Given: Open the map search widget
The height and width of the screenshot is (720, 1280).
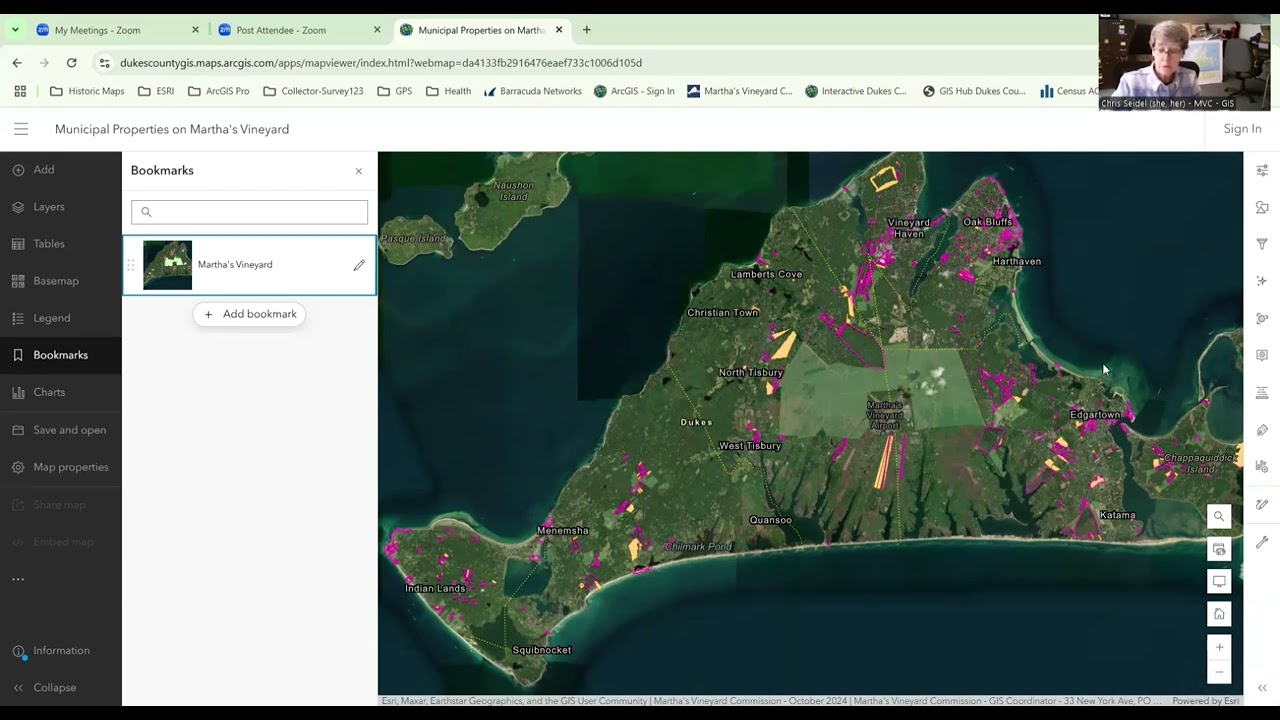Looking at the screenshot, I should click(x=1219, y=517).
